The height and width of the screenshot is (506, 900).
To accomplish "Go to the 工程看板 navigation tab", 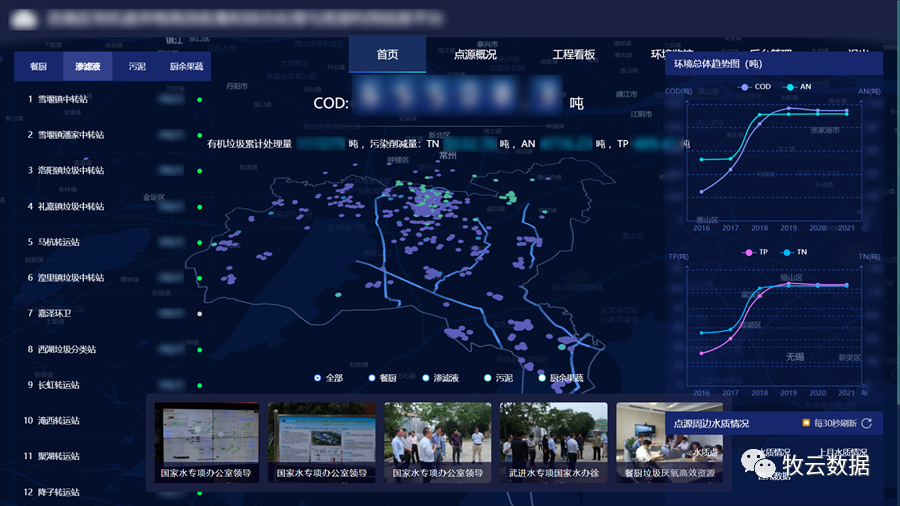I will pyautogui.click(x=574, y=55).
